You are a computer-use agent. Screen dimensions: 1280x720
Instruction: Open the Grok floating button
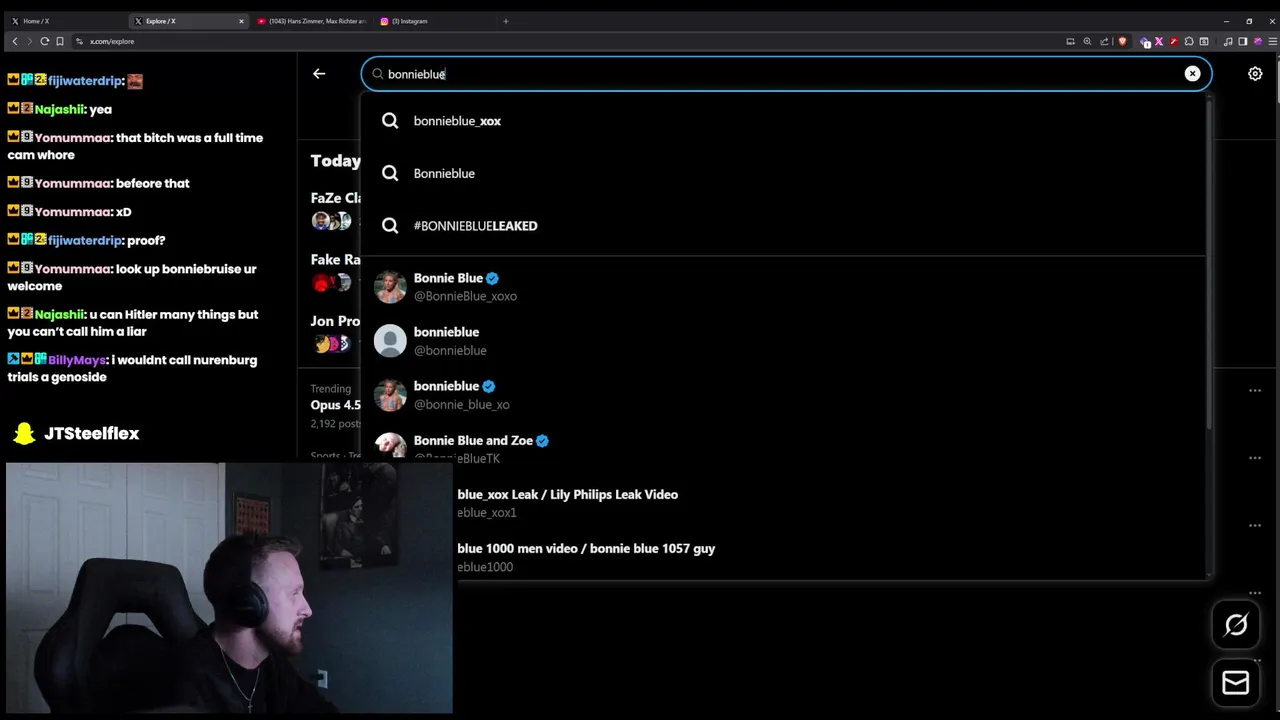(1236, 625)
